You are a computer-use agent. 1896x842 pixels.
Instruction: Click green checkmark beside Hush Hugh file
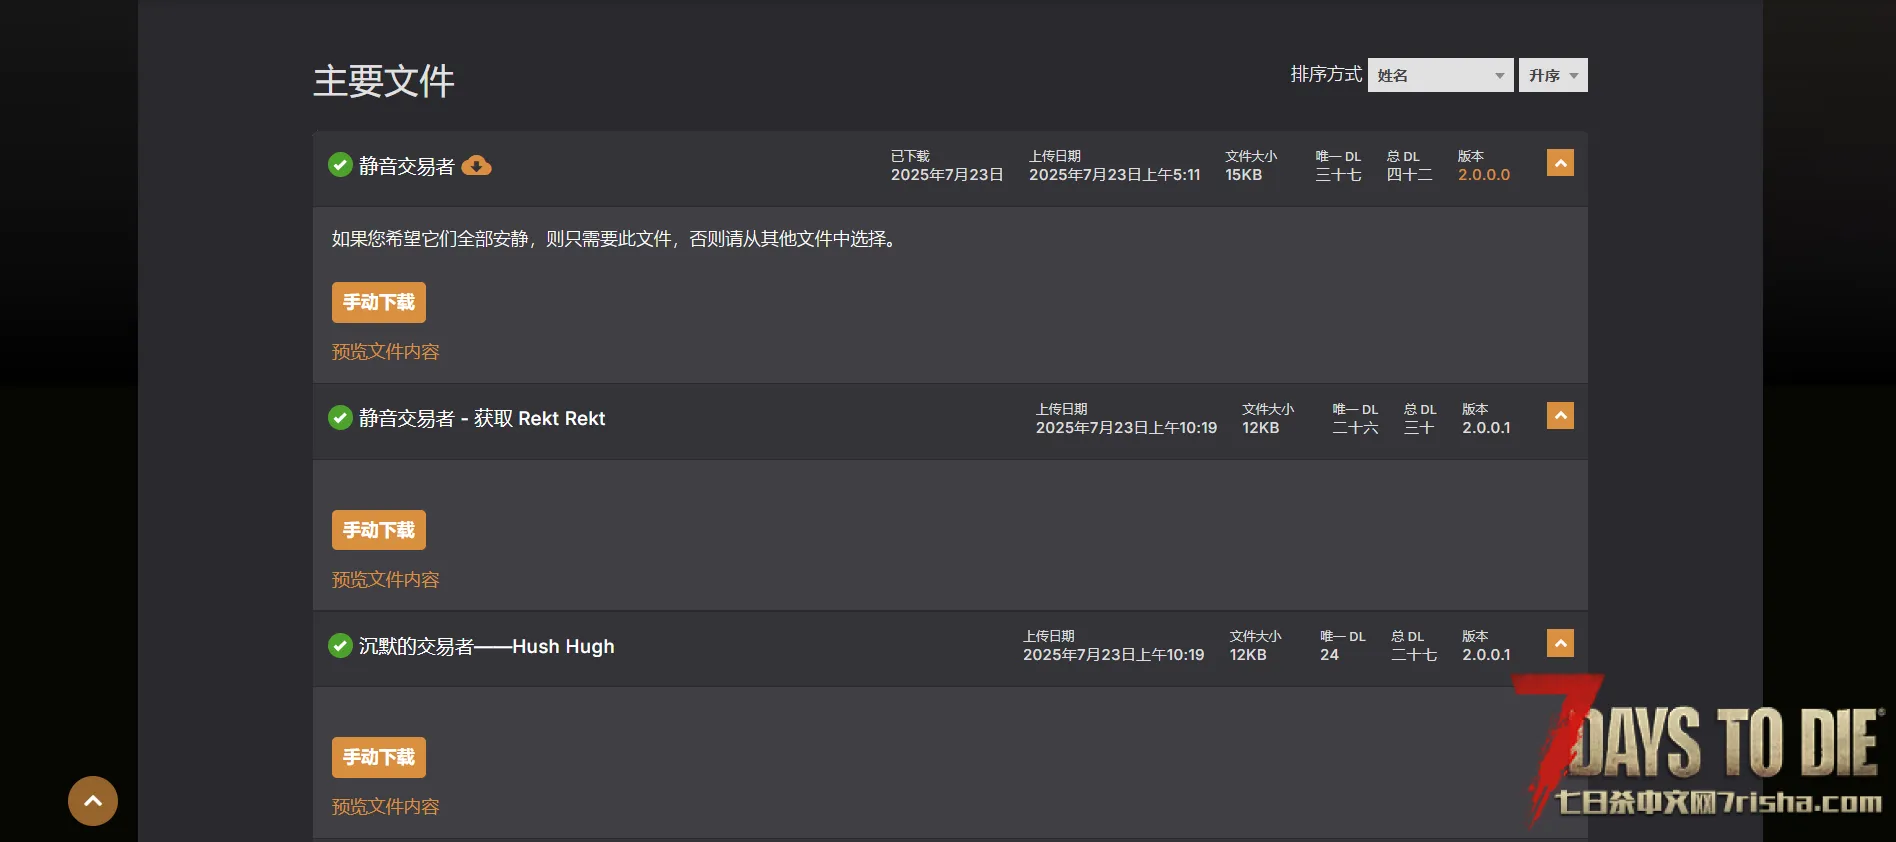point(340,645)
